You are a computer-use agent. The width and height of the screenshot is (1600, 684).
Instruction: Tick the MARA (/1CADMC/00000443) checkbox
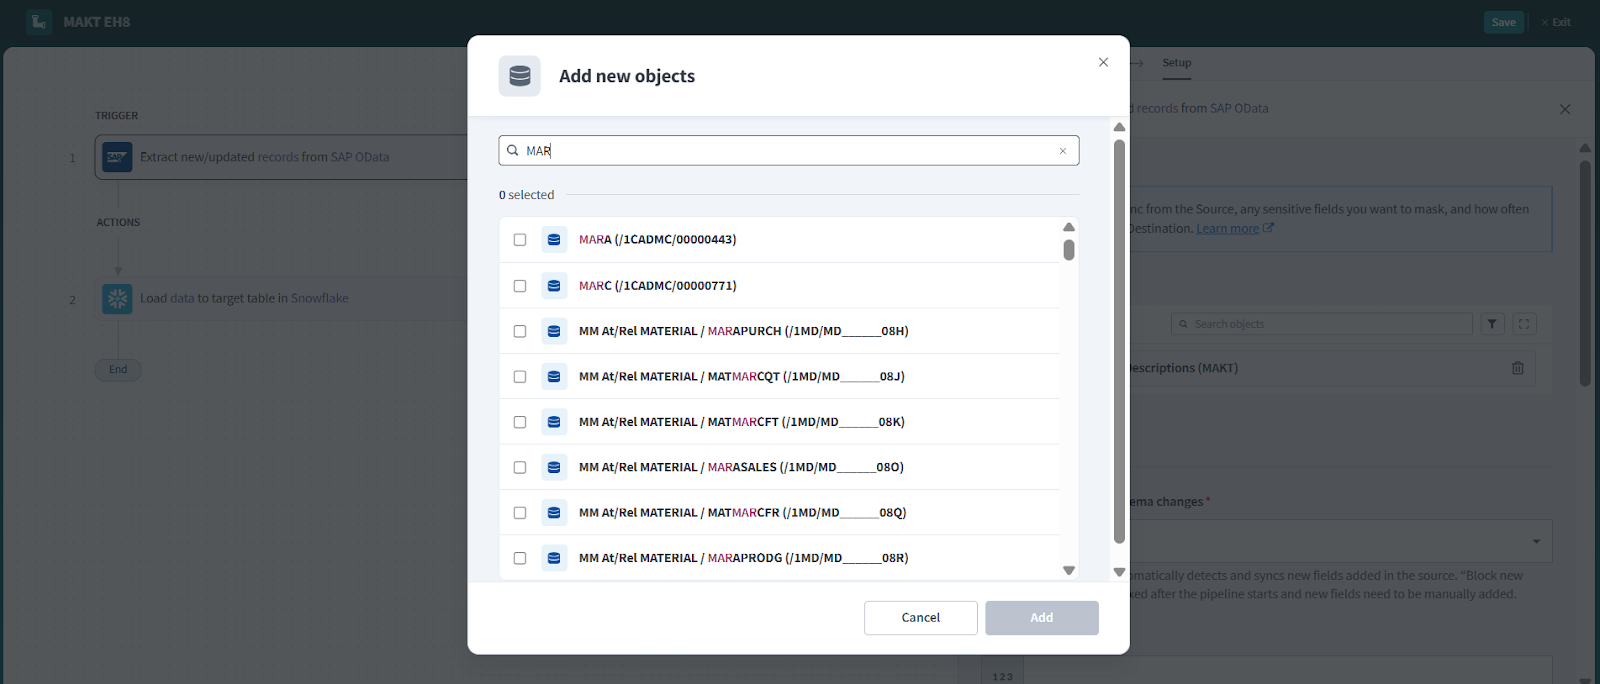[520, 240]
